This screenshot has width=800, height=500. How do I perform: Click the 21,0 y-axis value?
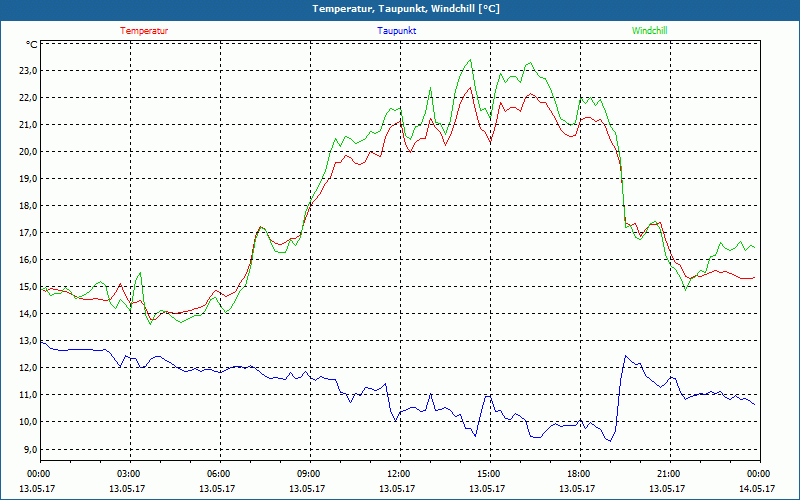tap(28, 125)
